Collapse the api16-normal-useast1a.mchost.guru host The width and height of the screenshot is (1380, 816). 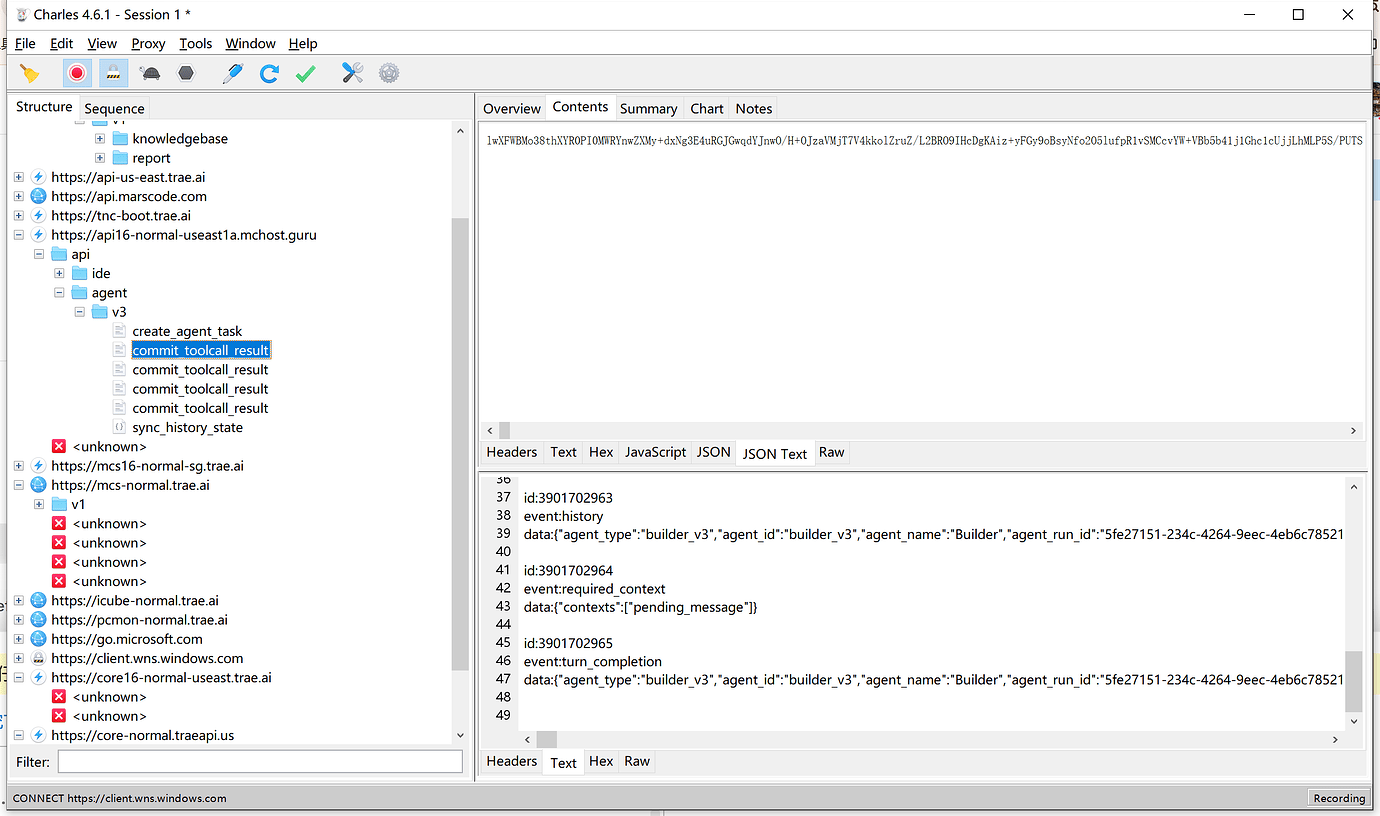(19, 235)
